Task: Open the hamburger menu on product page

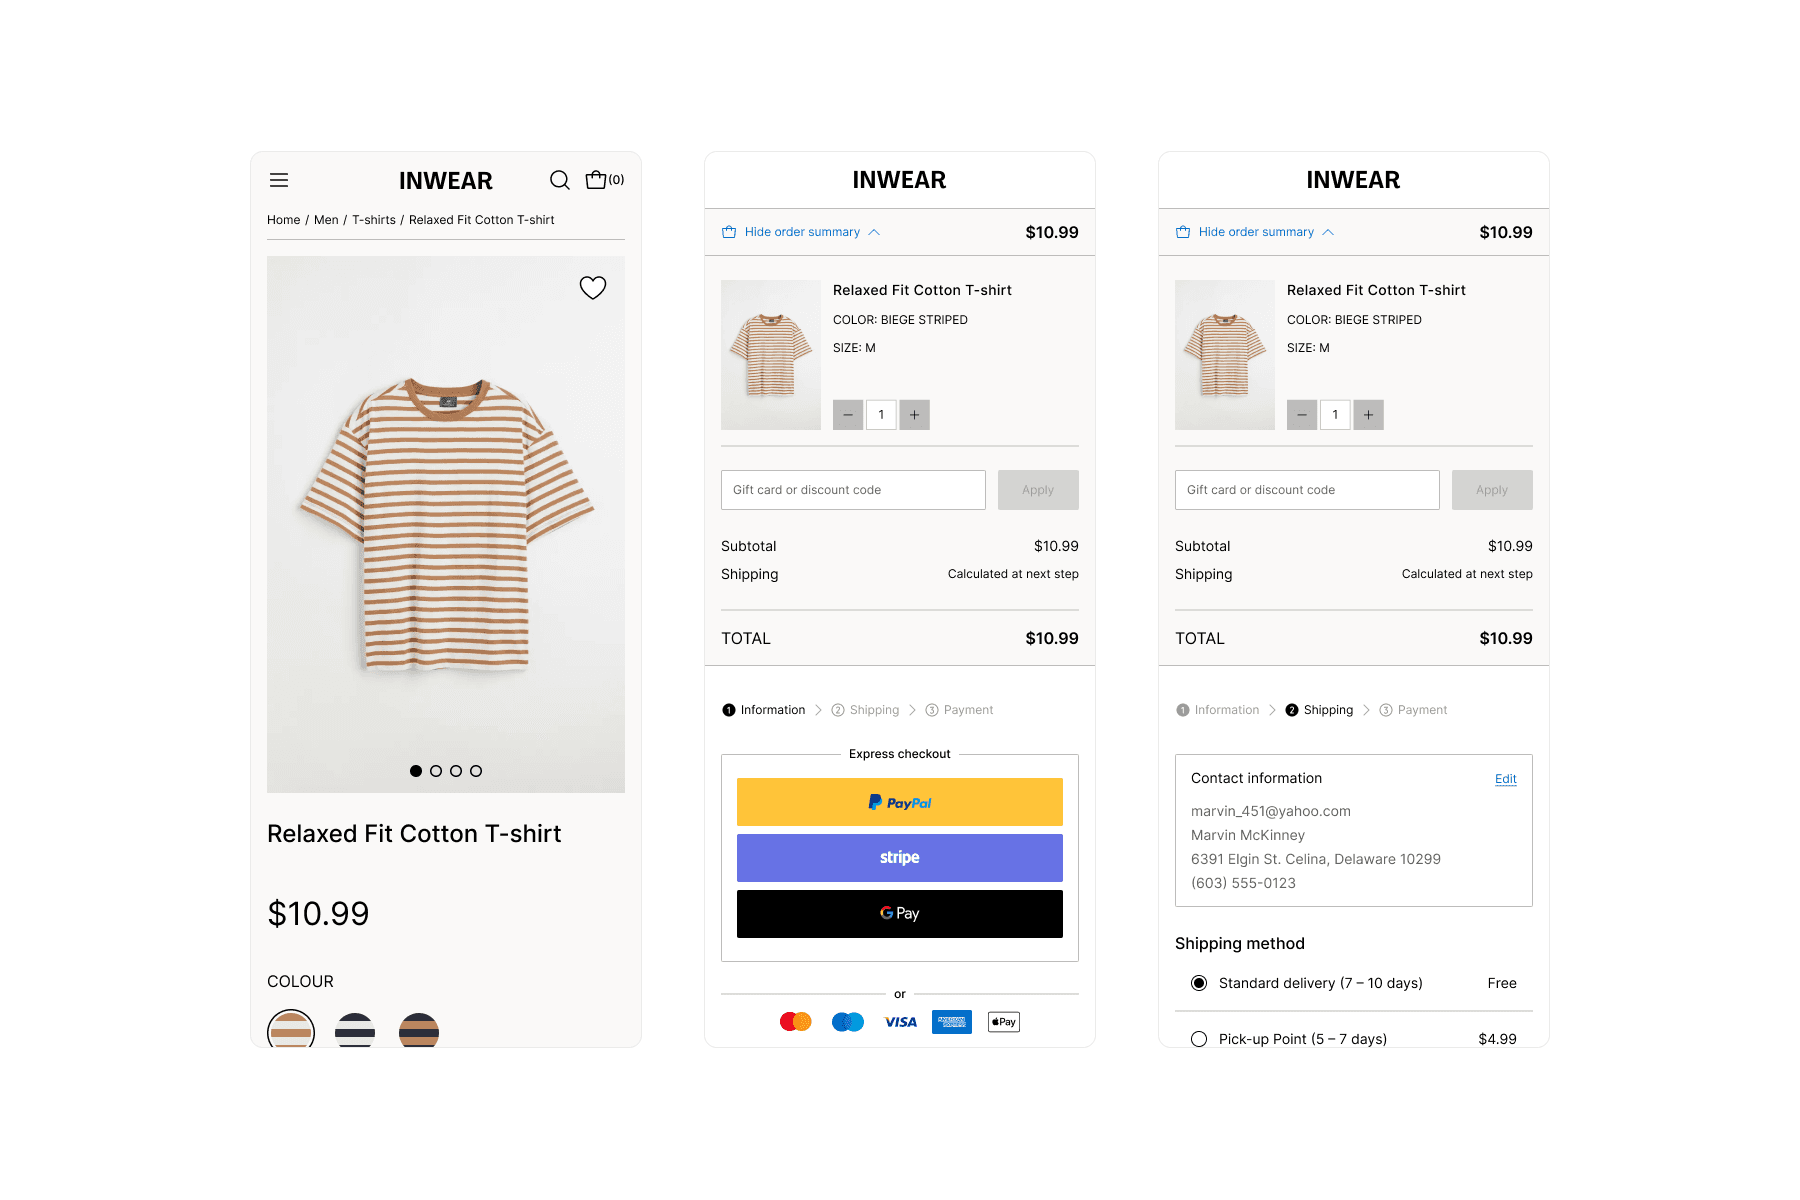Action: pyautogui.click(x=279, y=180)
